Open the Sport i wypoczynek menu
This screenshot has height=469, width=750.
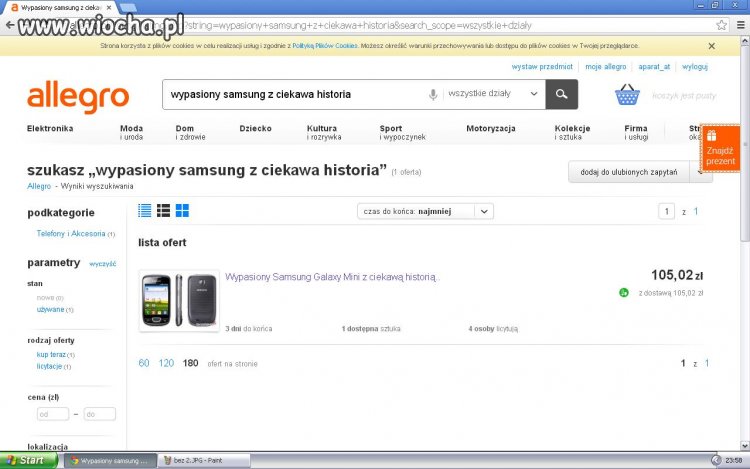pos(402,132)
